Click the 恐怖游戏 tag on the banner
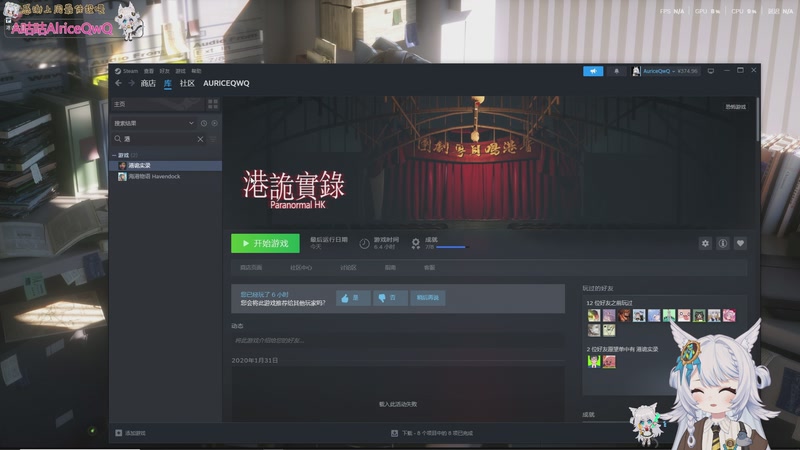This screenshot has height=450, width=800. tap(735, 107)
